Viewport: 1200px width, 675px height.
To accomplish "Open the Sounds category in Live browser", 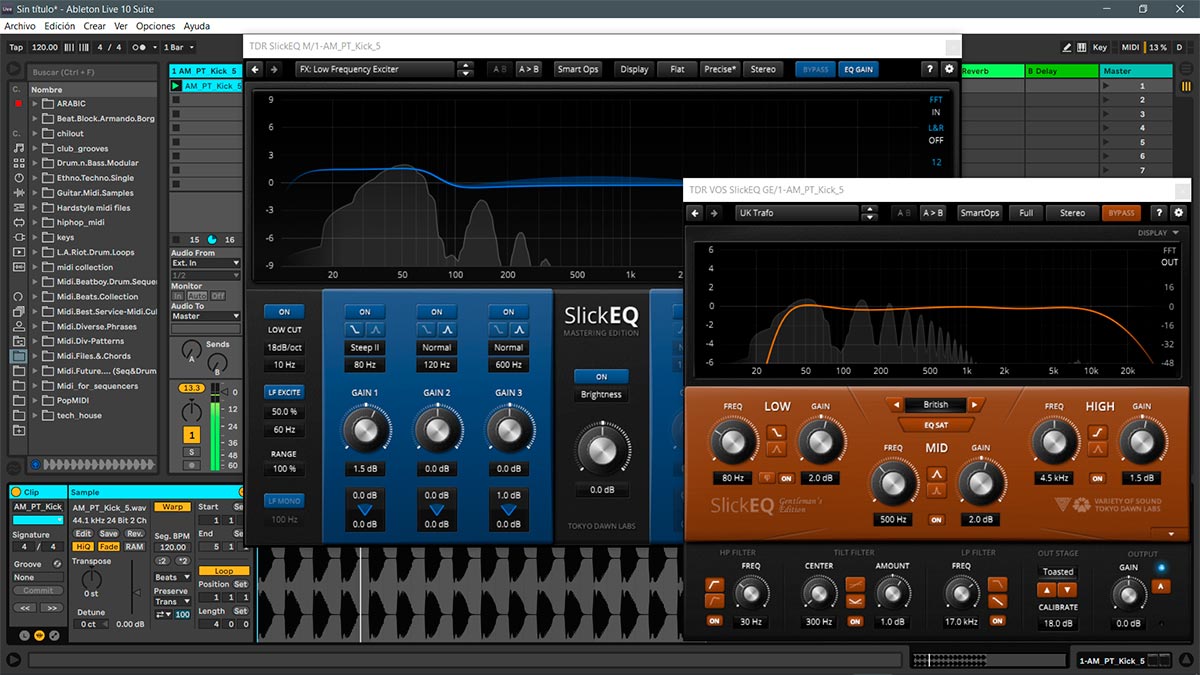I will (18, 148).
